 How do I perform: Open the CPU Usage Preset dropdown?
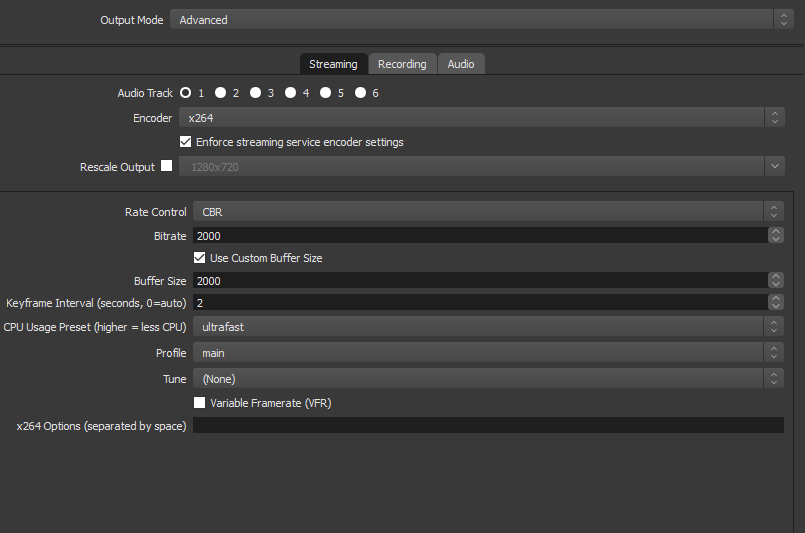pyautogui.click(x=488, y=327)
